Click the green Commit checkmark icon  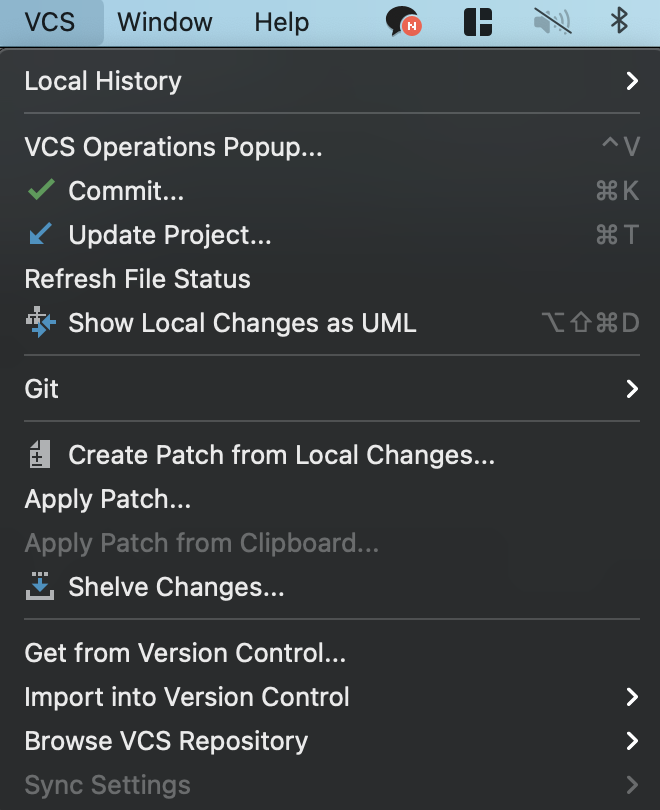(41, 190)
